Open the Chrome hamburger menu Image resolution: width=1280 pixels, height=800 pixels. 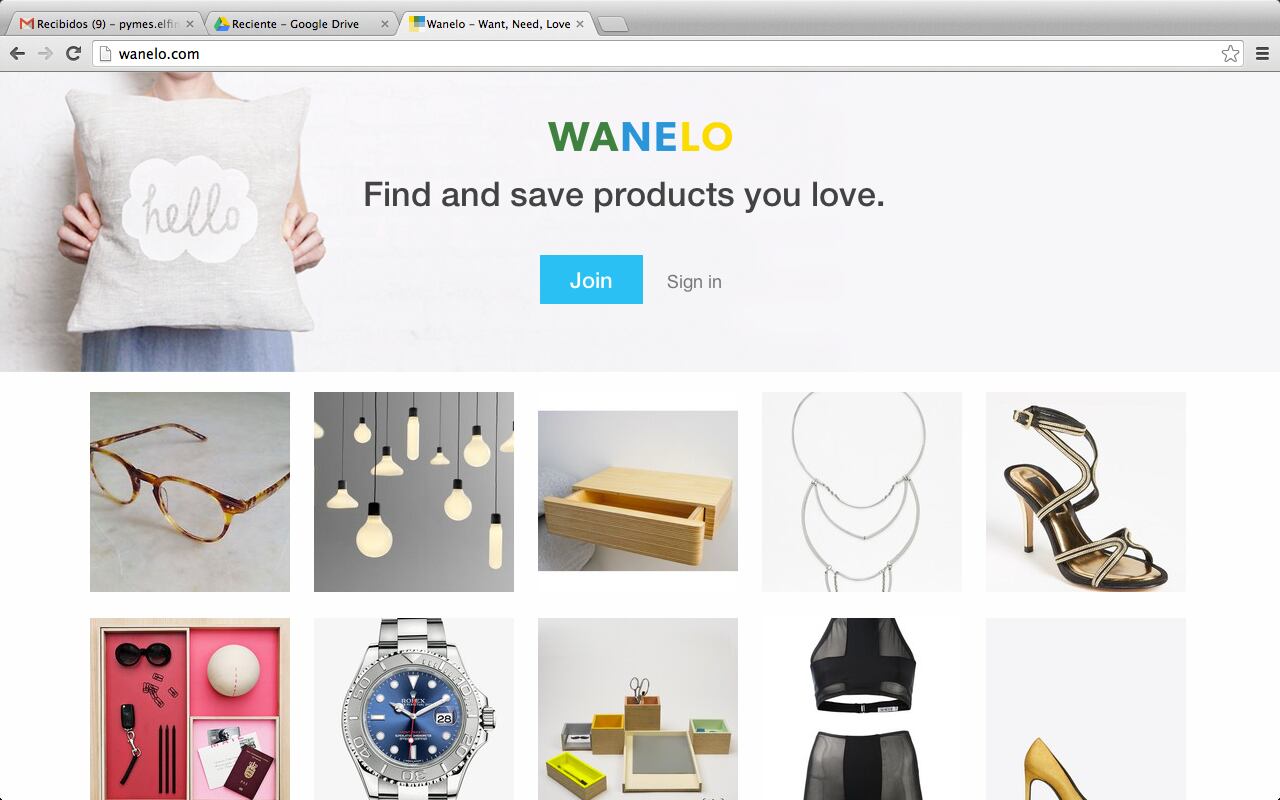[1262, 54]
